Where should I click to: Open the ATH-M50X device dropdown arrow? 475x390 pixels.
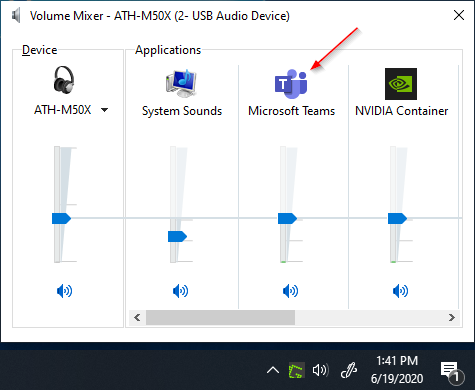click(104, 110)
